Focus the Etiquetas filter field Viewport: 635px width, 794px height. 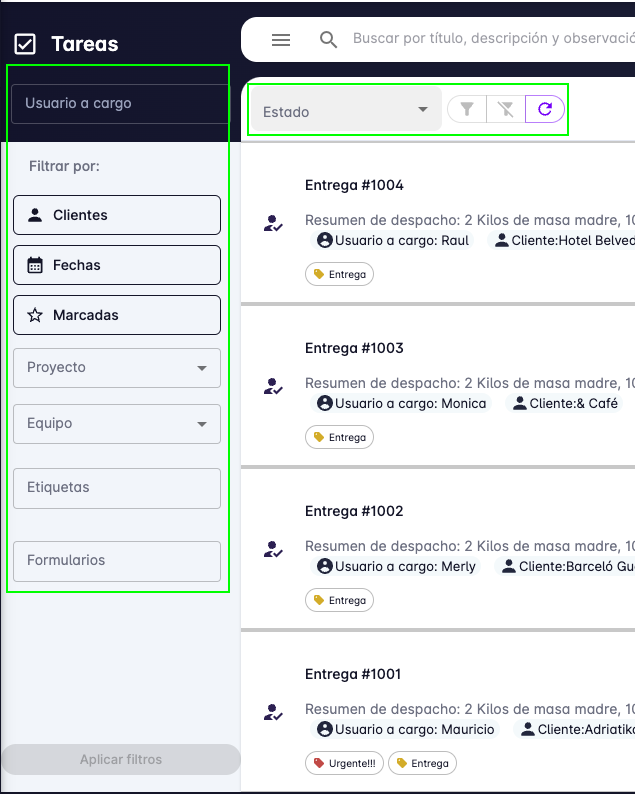tap(117, 488)
